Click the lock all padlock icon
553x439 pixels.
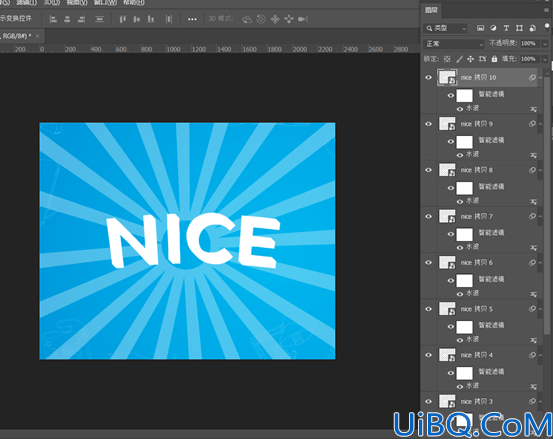point(494,59)
